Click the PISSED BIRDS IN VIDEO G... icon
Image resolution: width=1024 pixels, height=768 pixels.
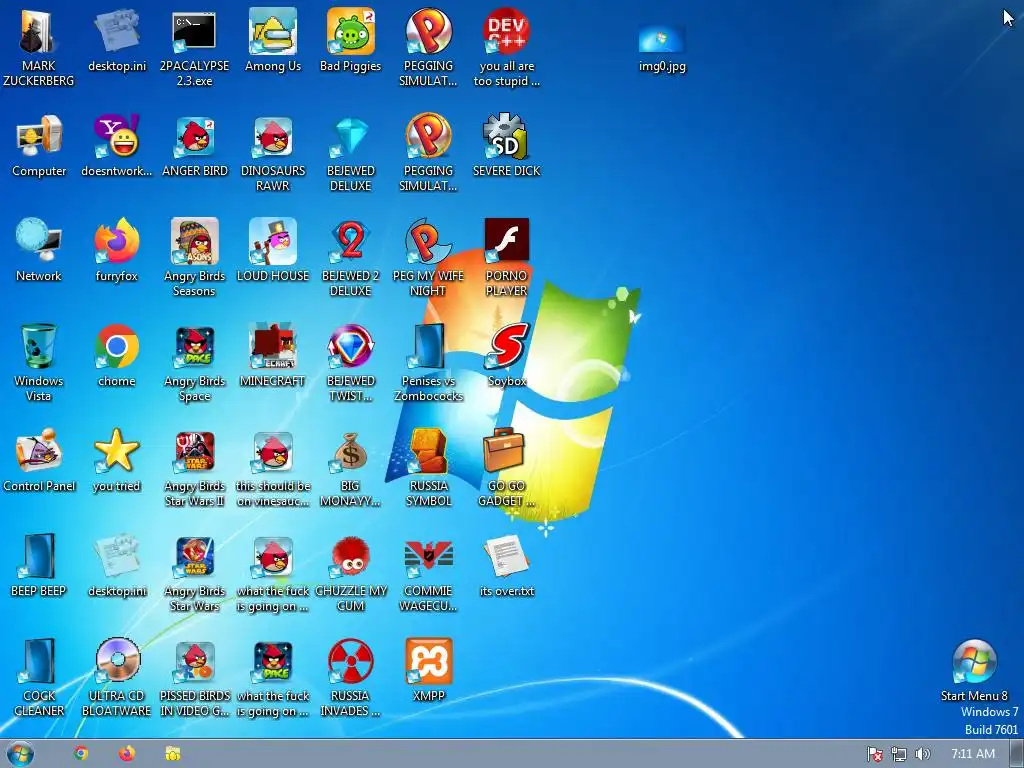tap(195, 678)
